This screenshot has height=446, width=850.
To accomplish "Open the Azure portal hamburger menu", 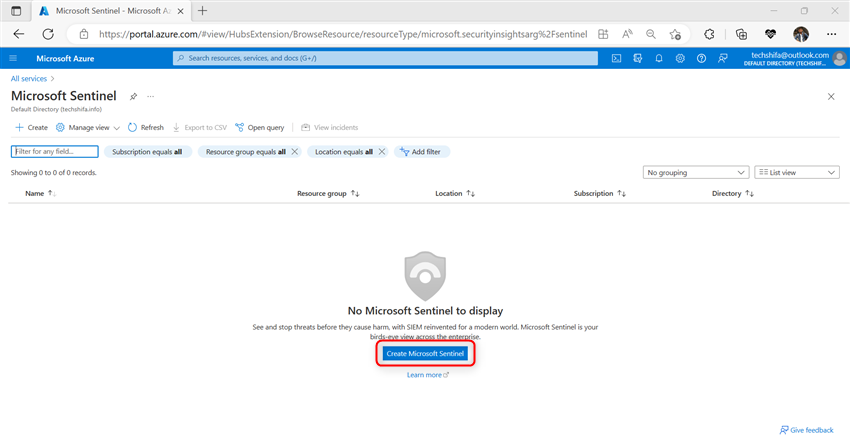I will [x=14, y=58].
